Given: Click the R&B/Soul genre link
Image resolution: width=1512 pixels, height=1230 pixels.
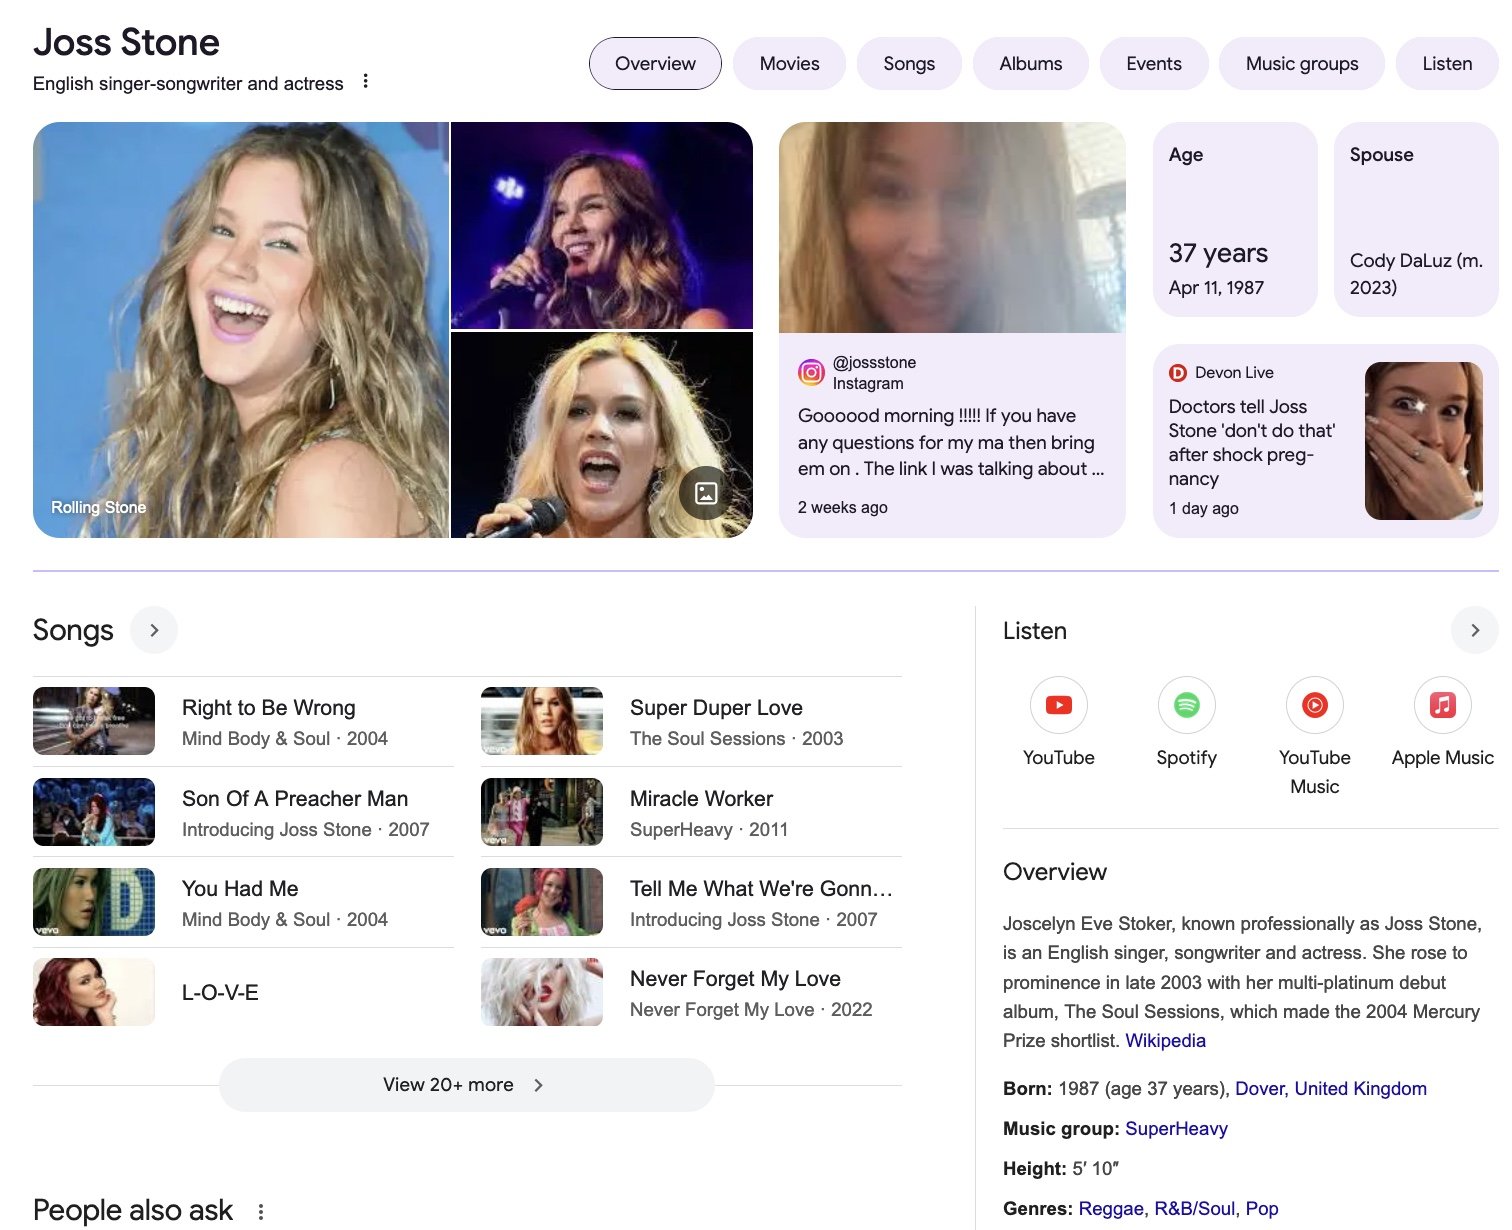Looking at the screenshot, I should (1194, 1209).
